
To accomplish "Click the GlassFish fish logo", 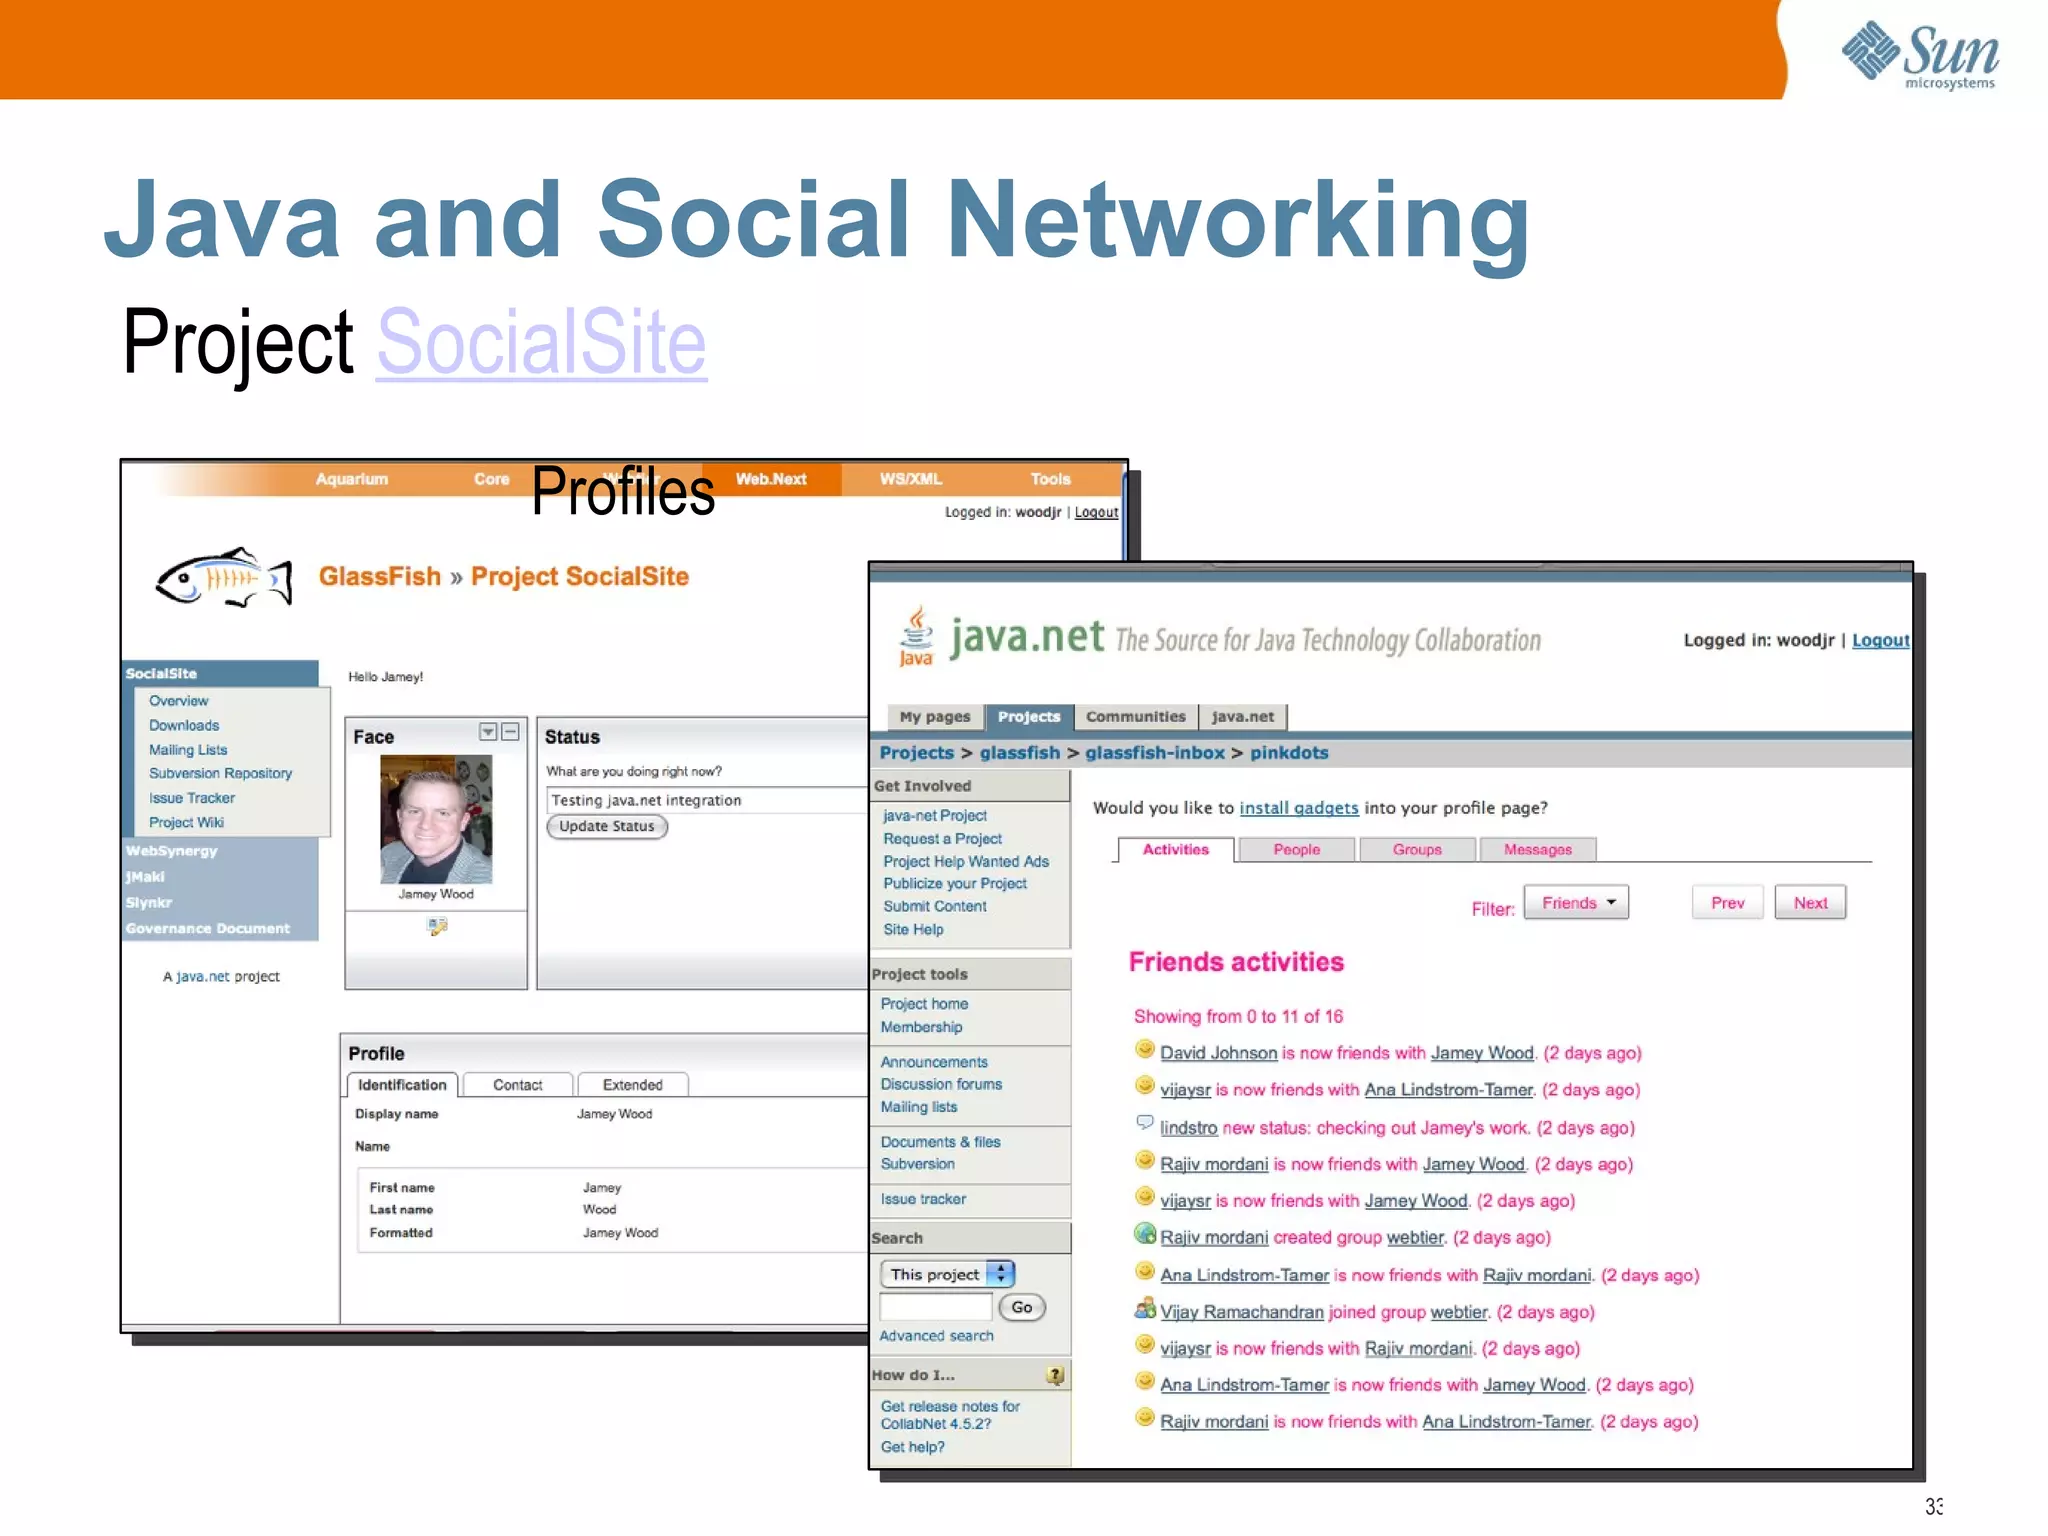I will pyautogui.click(x=224, y=577).
